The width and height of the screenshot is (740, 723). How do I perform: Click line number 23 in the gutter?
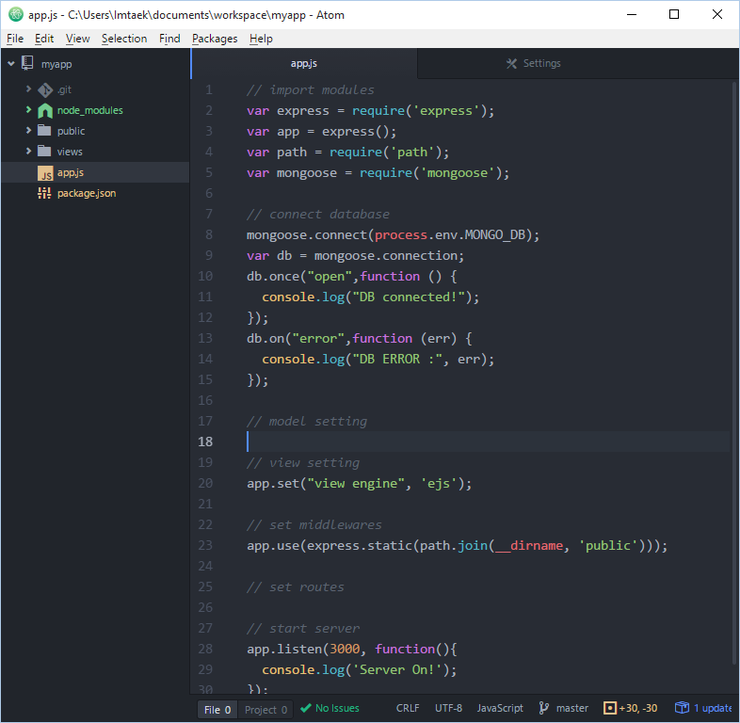(205, 545)
